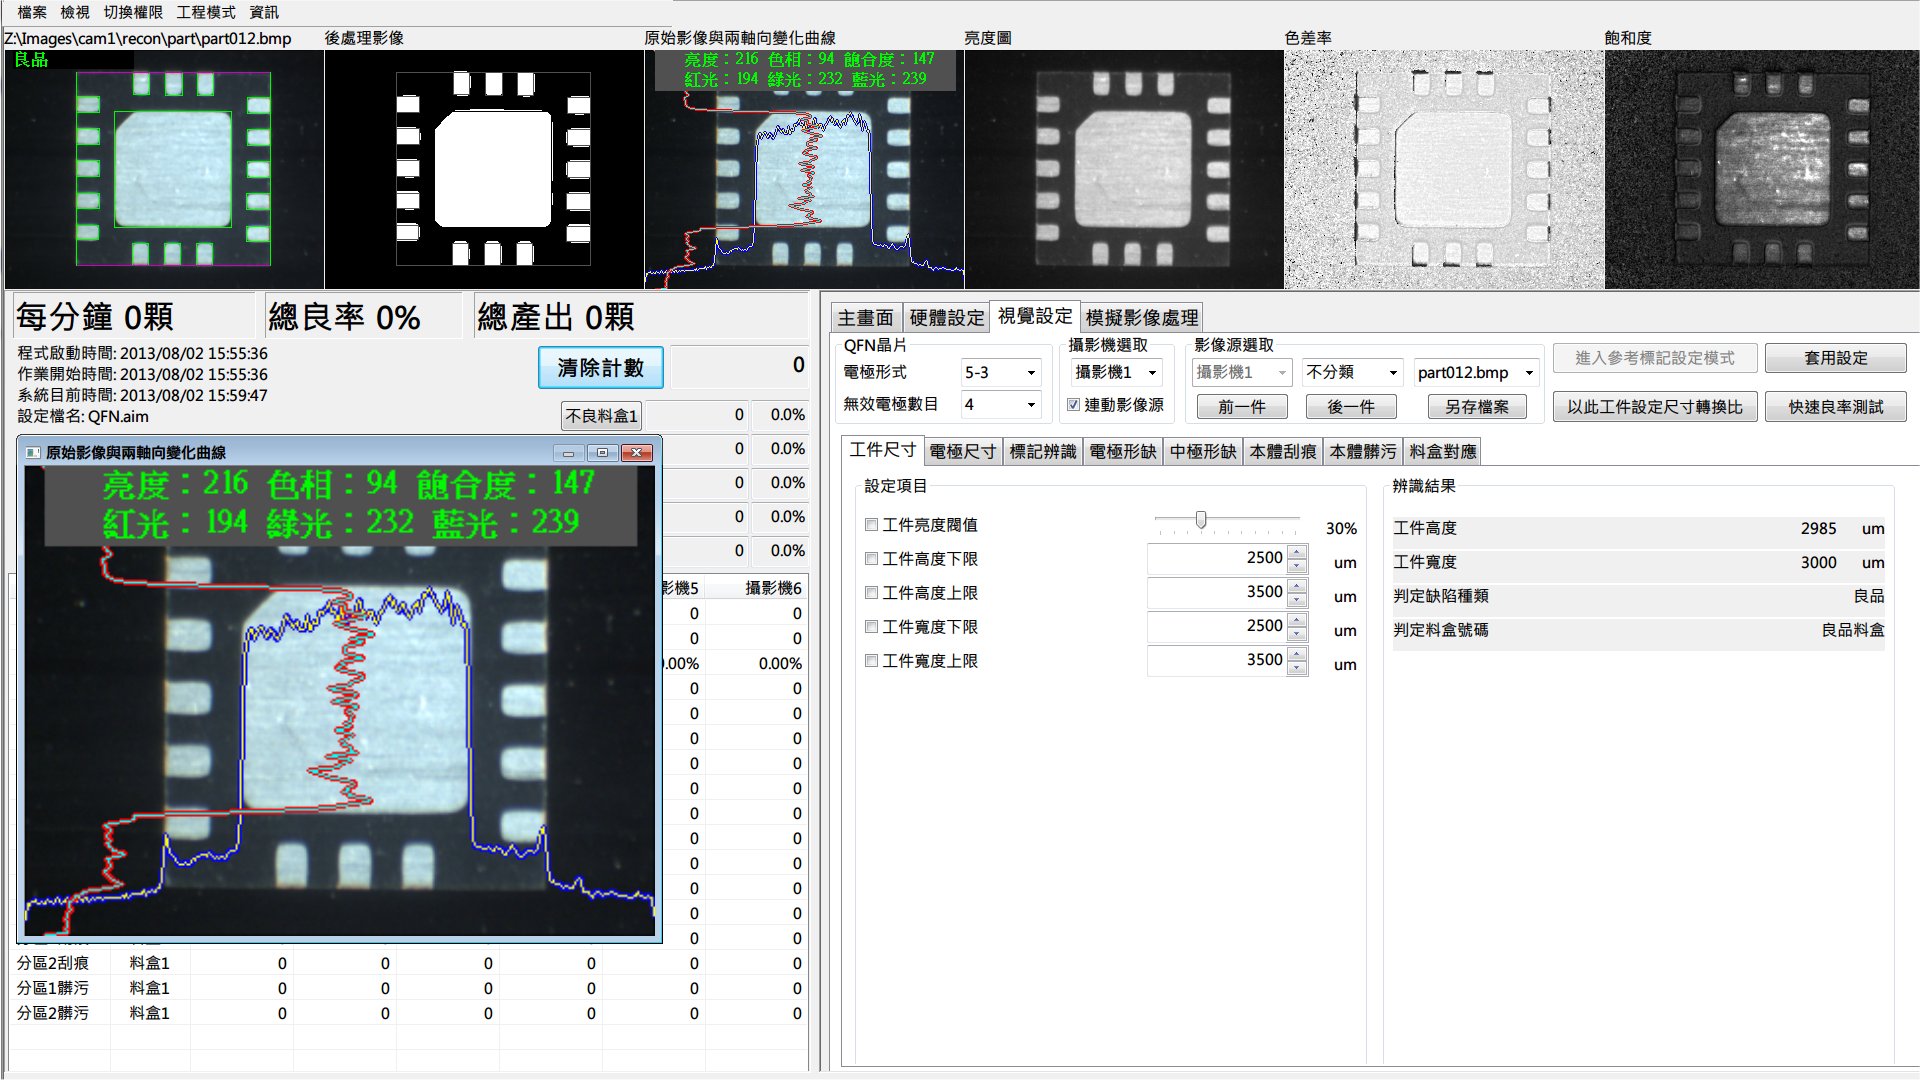Image resolution: width=1920 pixels, height=1080 pixels.
Task: Open the 本體刮痕 sub-tab
Action: pos(1283,452)
